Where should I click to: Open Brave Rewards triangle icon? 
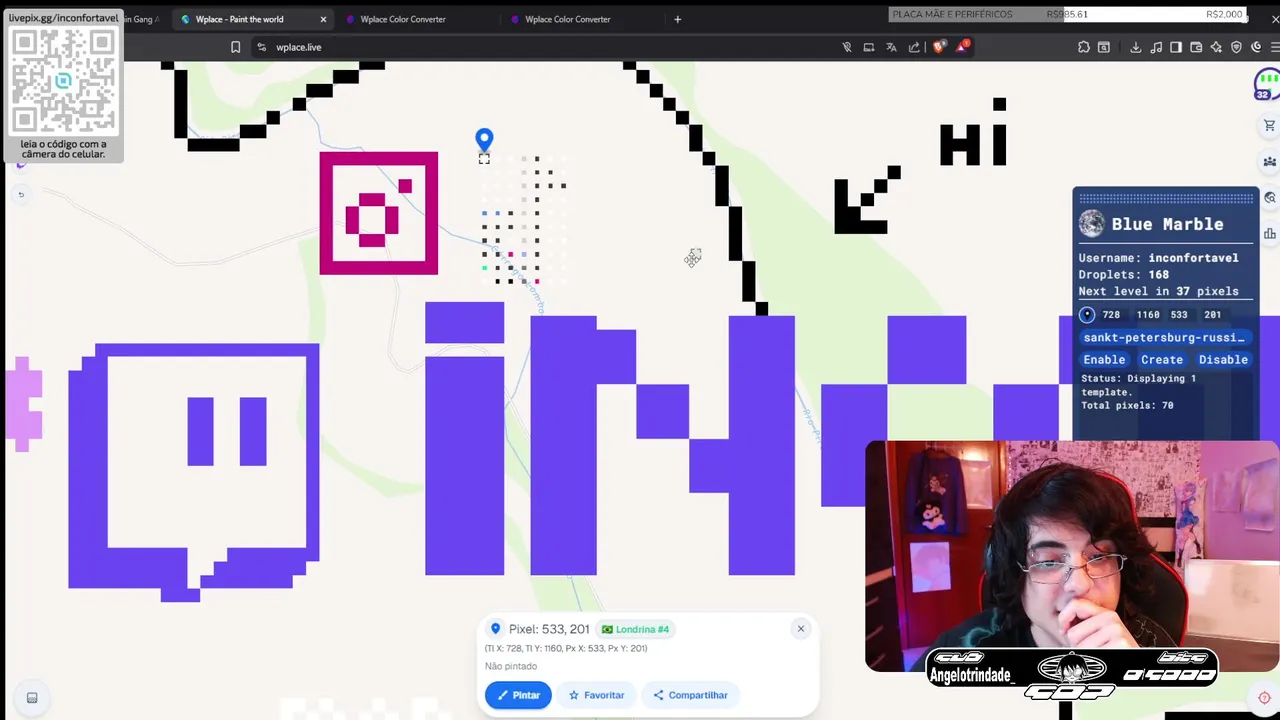point(963,46)
